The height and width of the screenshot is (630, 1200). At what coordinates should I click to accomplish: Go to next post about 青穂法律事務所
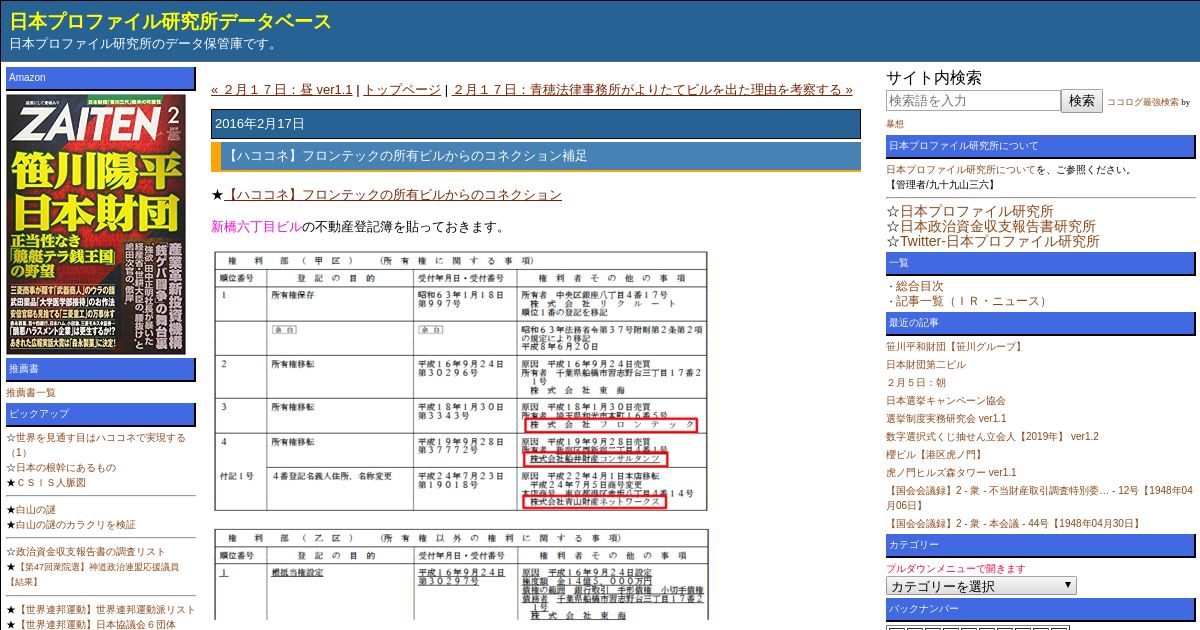pyautogui.click(x=652, y=90)
